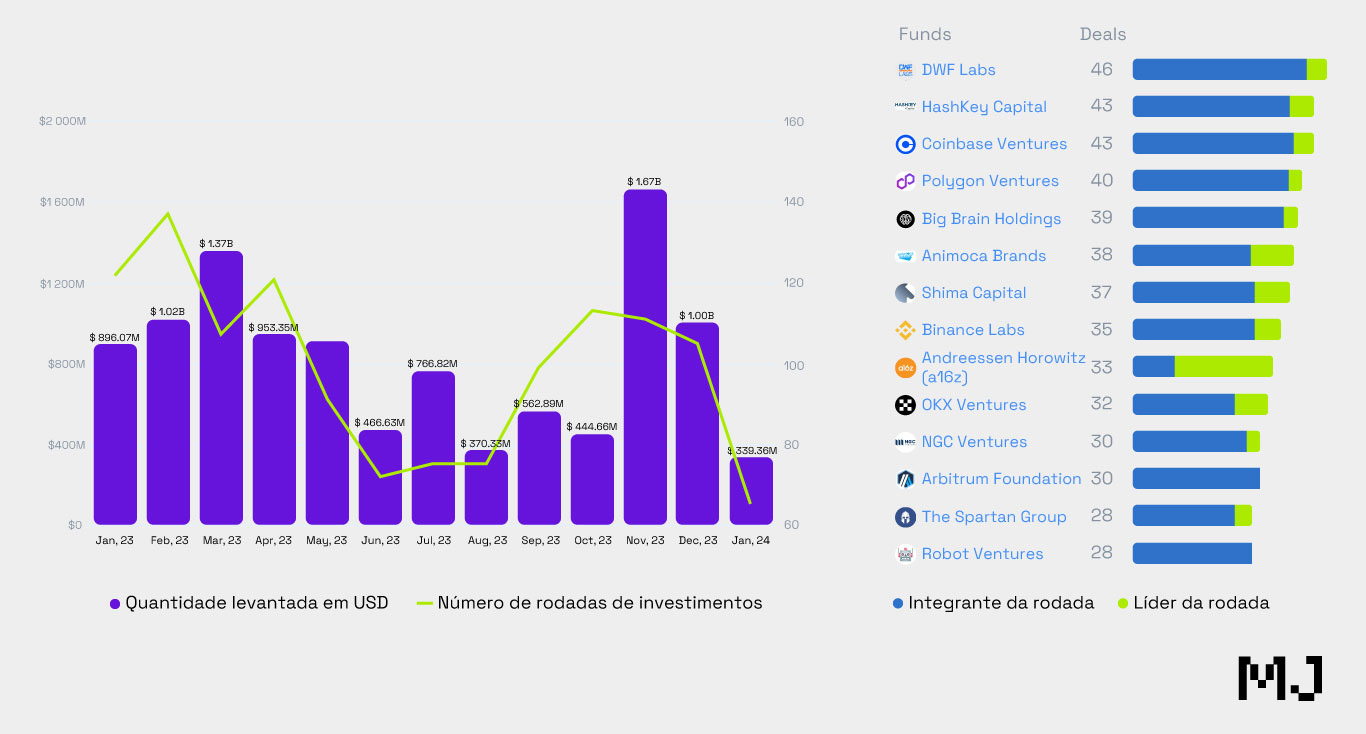Click the Robot Ventures logo icon
Image resolution: width=1366 pixels, height=734 pixels.
[905, 554]
